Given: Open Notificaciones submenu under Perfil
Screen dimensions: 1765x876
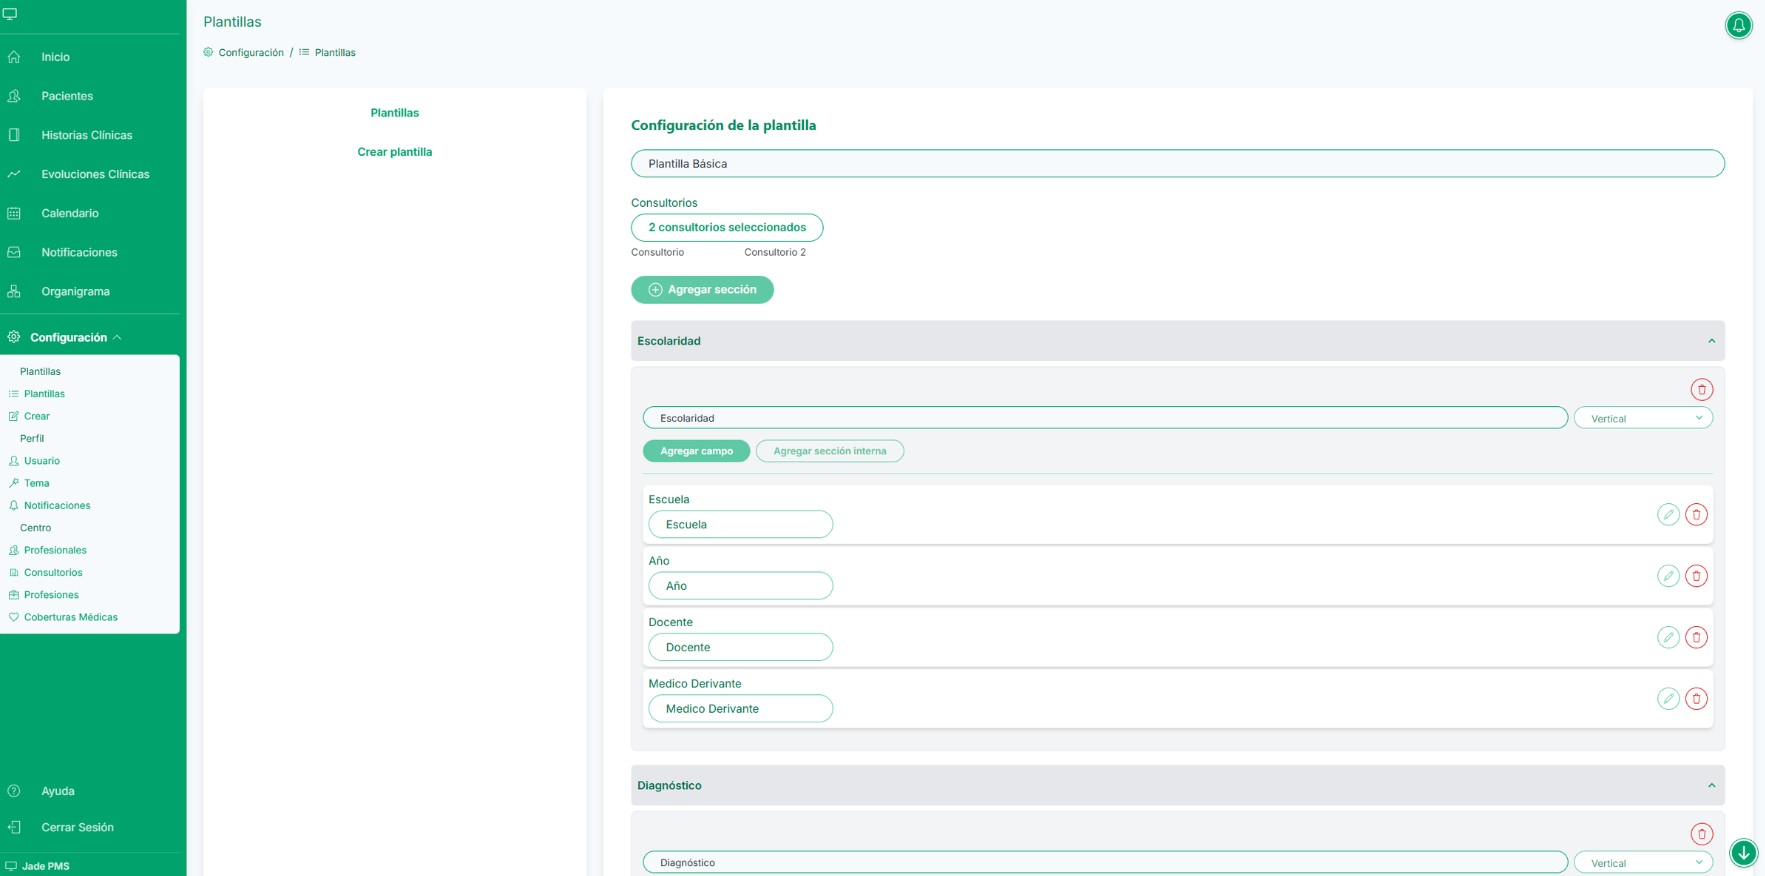Looking at the screenshot, I should (x=57, y=505).
